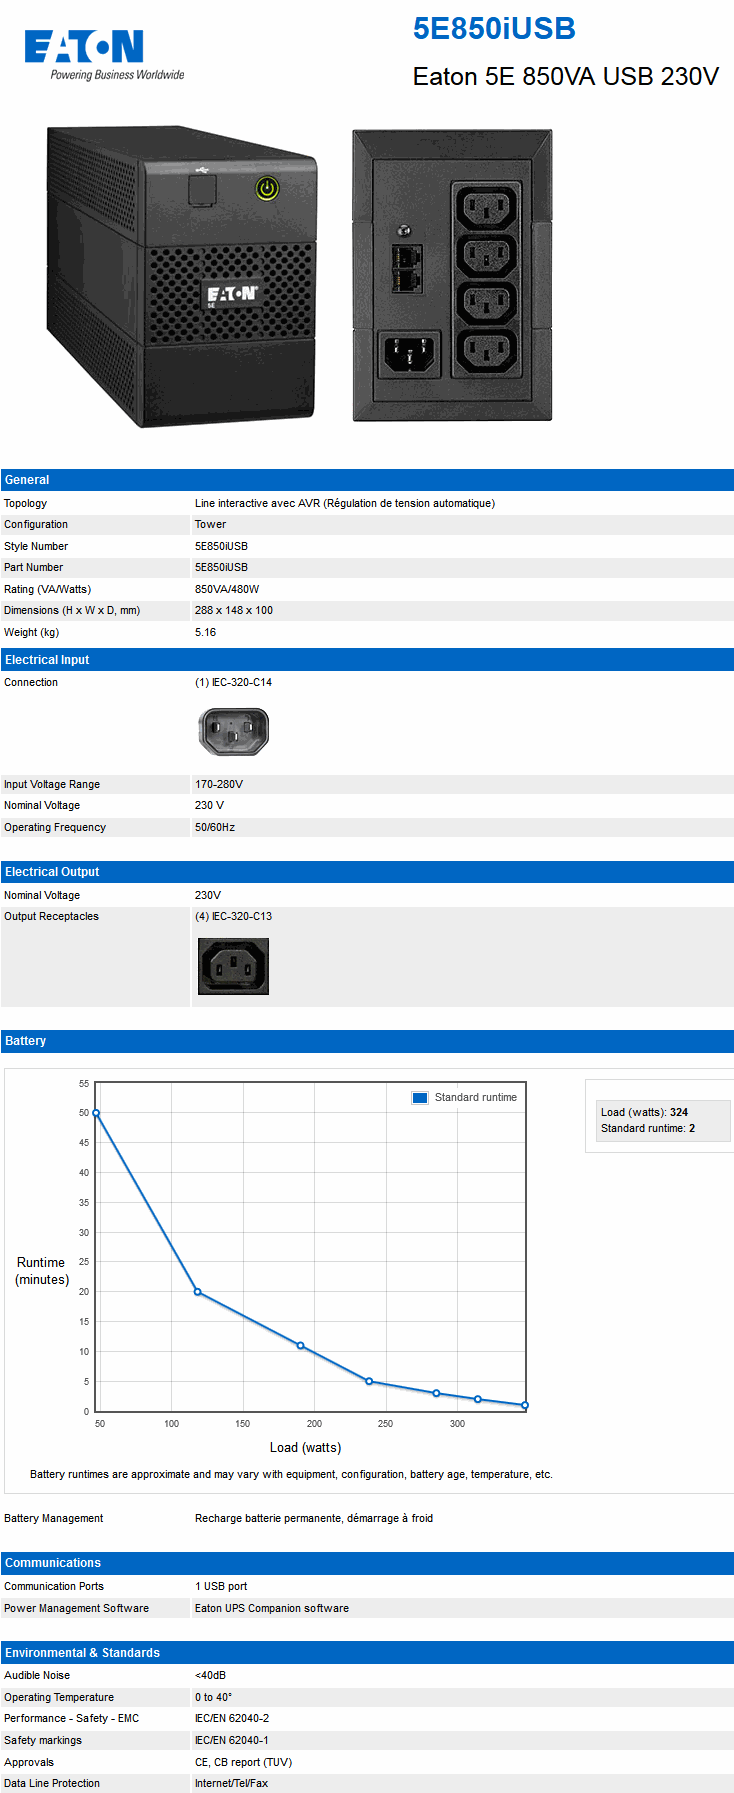Select the output nominal voltage '230V'
This screenshot has height=1793, width=734.
tap(208, 895)
